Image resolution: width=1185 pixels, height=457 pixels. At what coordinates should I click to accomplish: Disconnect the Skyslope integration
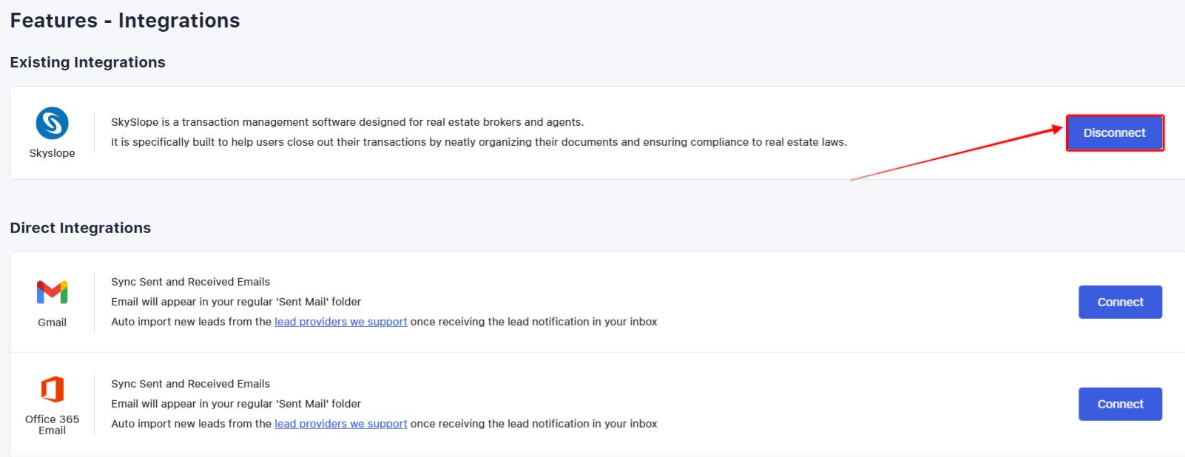coord(1115,133)
